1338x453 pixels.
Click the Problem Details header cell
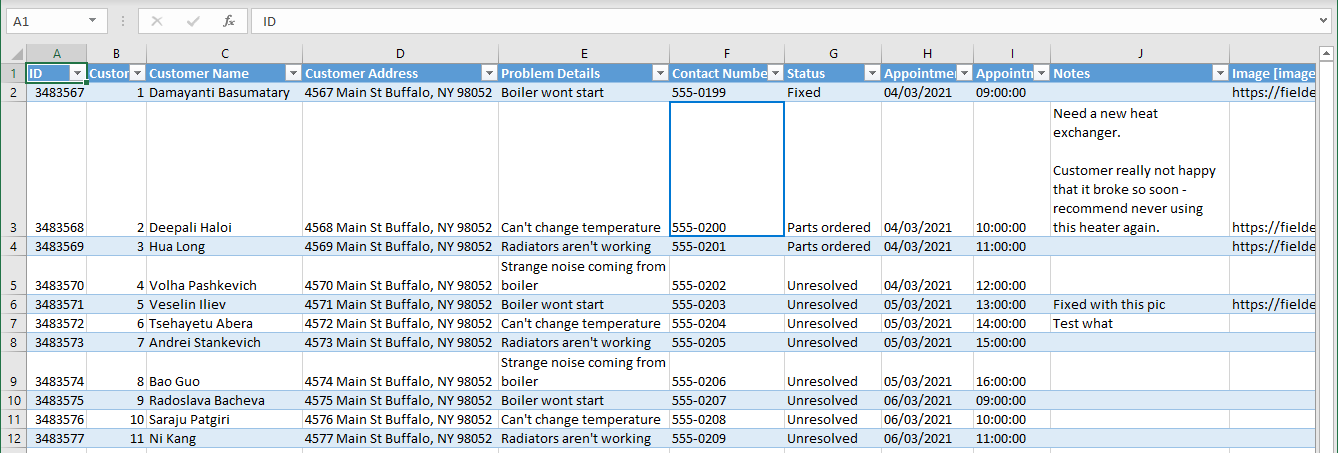coord(584,73)
